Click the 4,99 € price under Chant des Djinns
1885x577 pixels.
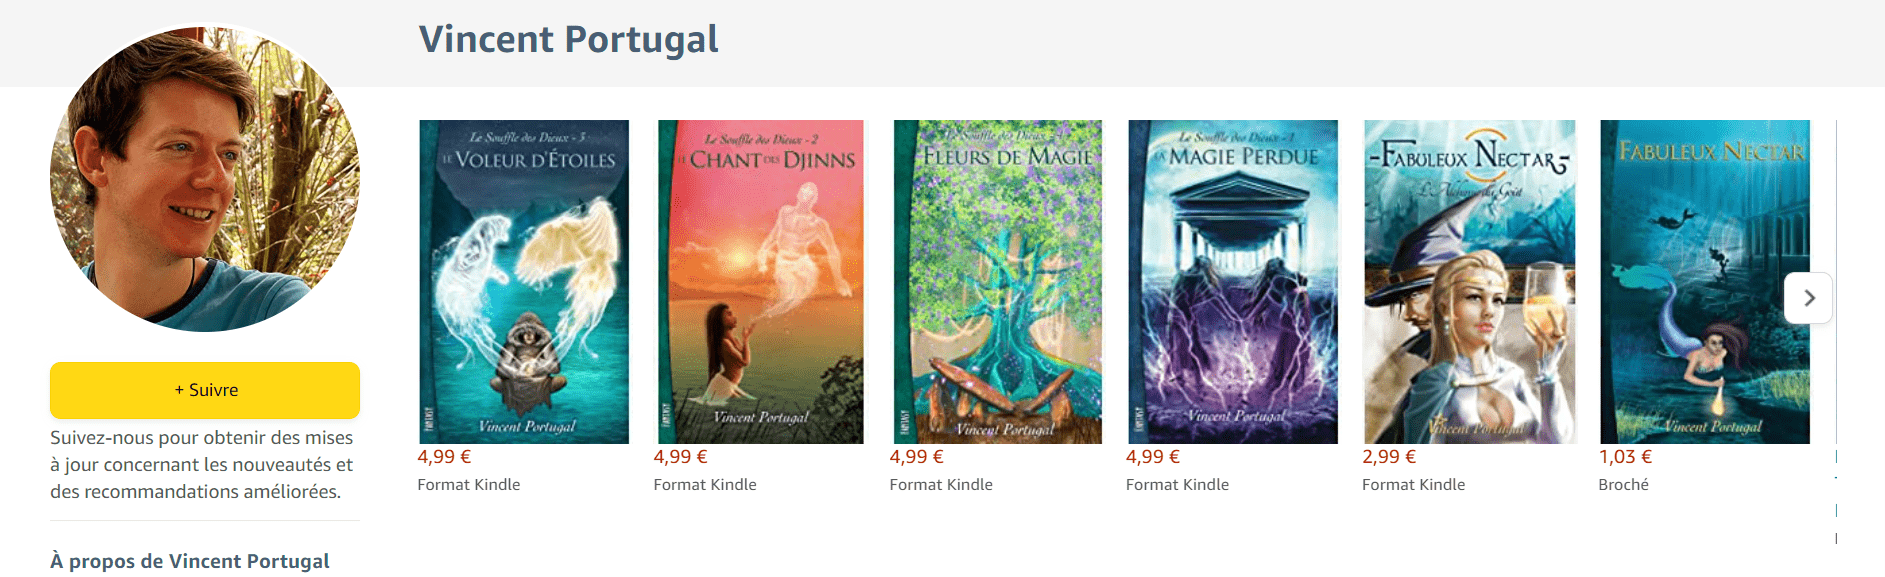click(x=680, y=457)
